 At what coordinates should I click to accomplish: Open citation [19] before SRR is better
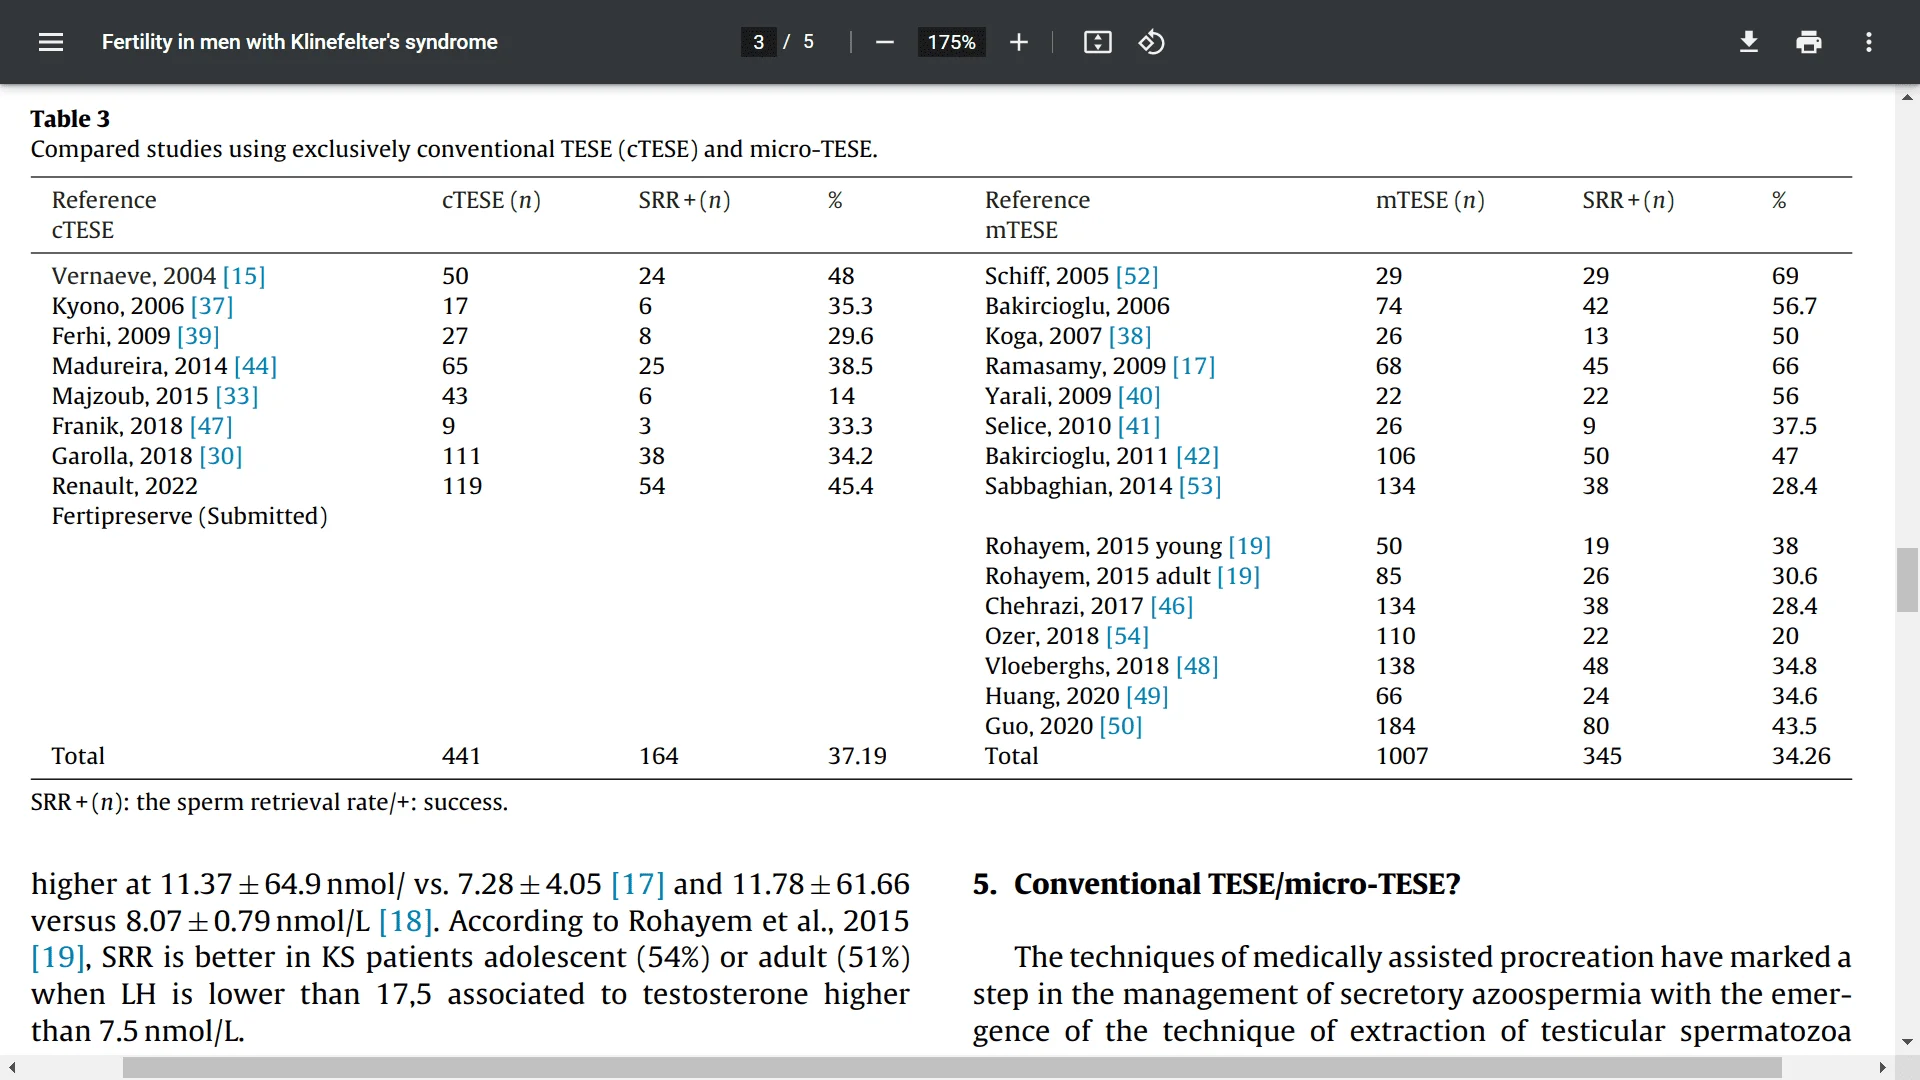pos(58,958)
